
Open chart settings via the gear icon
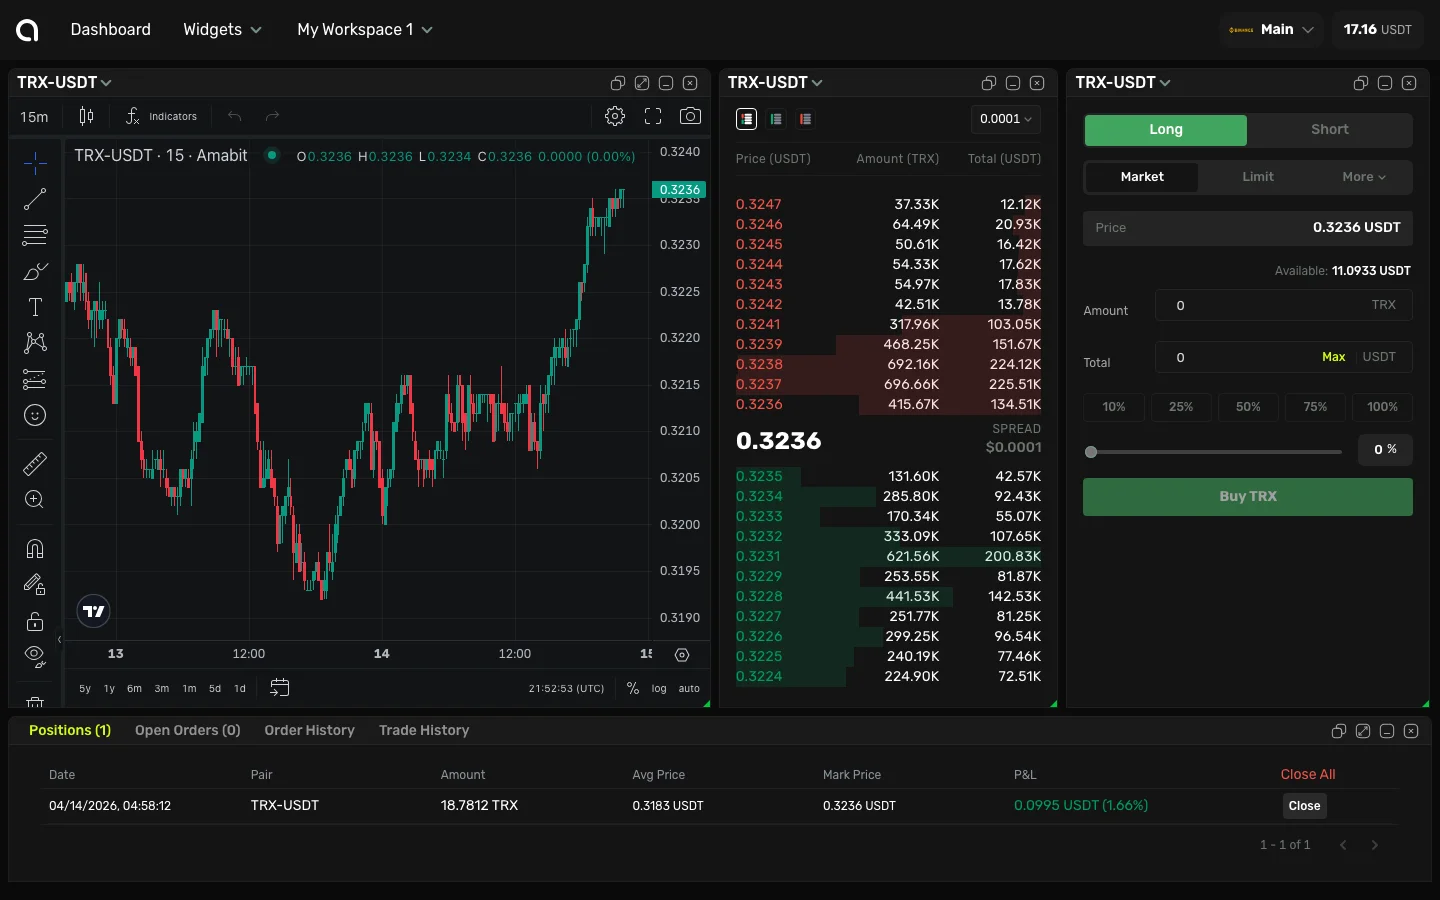click(x=614, y=116)
